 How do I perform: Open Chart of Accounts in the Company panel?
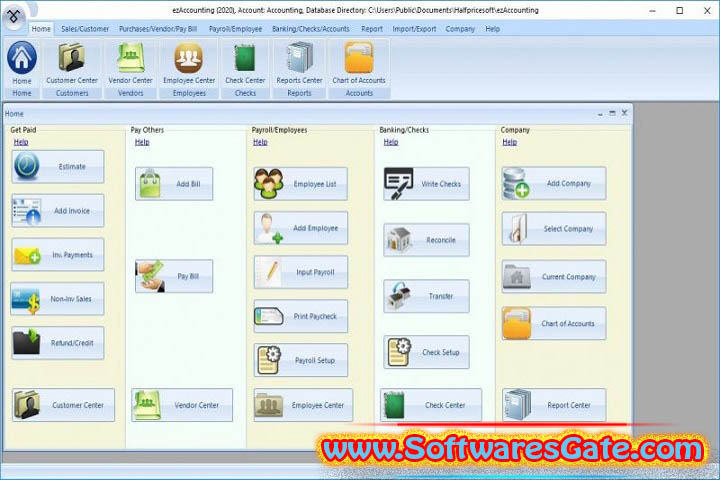point(554,324)
